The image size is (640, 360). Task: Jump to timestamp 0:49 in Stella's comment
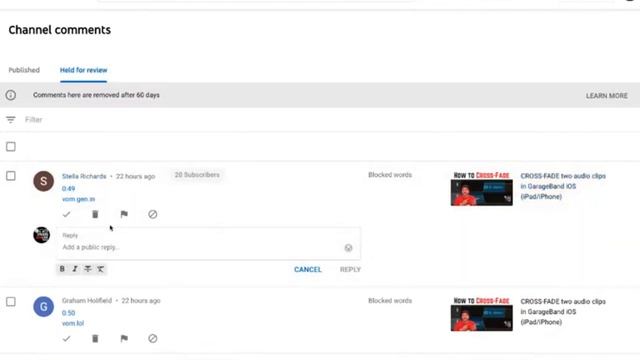68,189
